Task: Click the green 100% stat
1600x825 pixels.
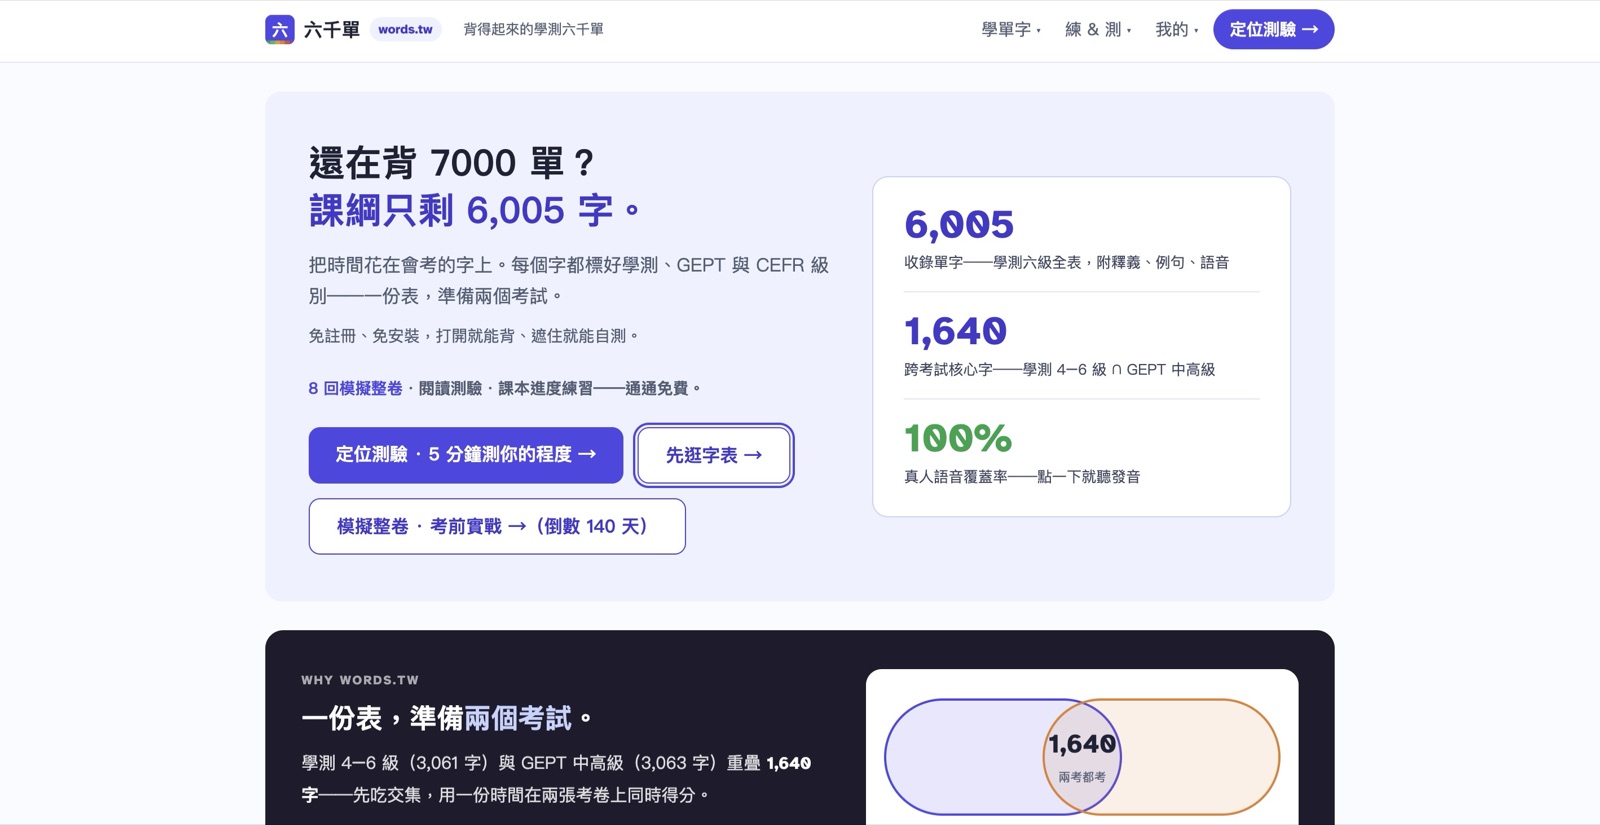Action: pos(958,438)
